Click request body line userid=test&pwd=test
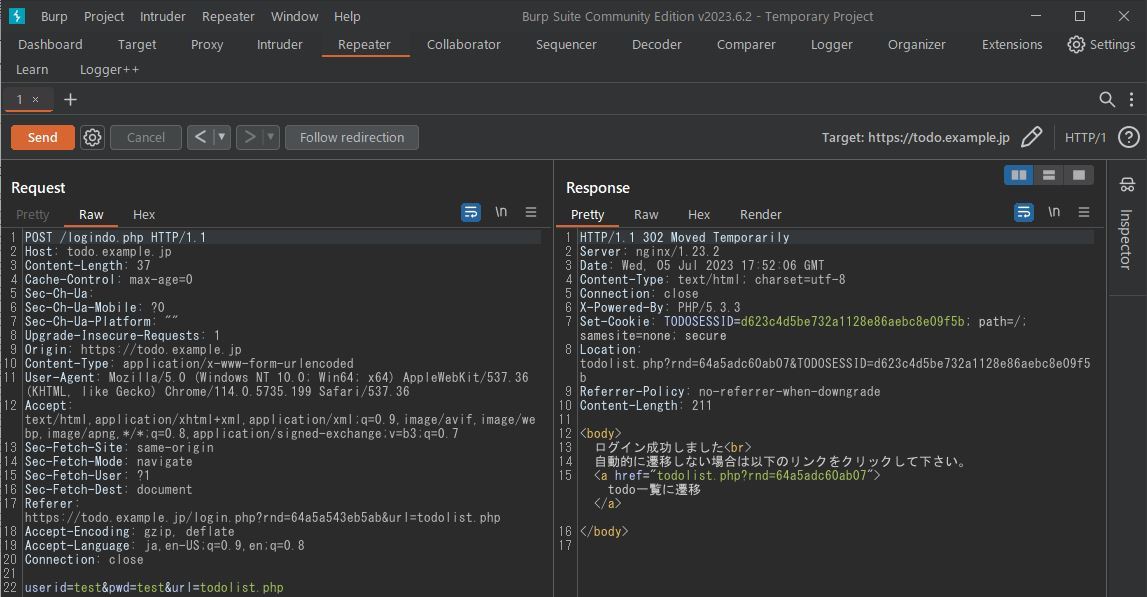Image resolution: width=1147 pixels, height=597 pixels. click(x=154, y=587)
